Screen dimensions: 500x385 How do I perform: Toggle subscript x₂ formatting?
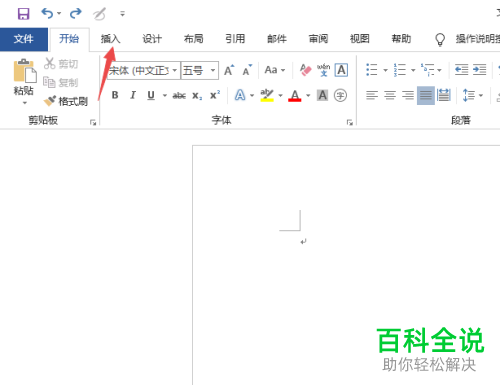(x=197, y=96)
